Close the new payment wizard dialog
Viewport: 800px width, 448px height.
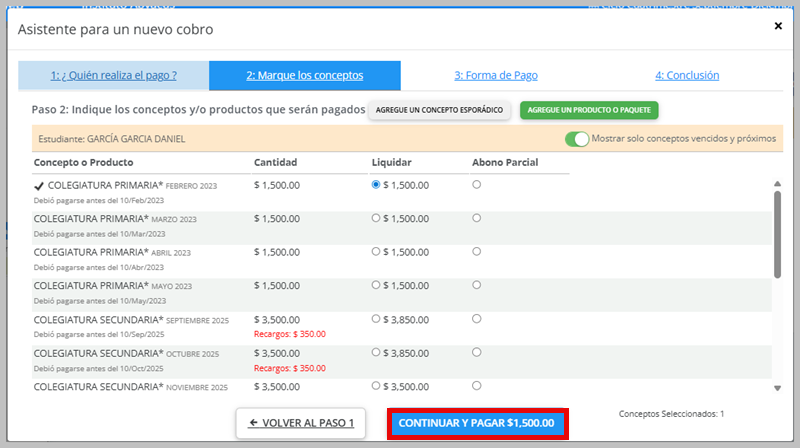coord(778,26)
